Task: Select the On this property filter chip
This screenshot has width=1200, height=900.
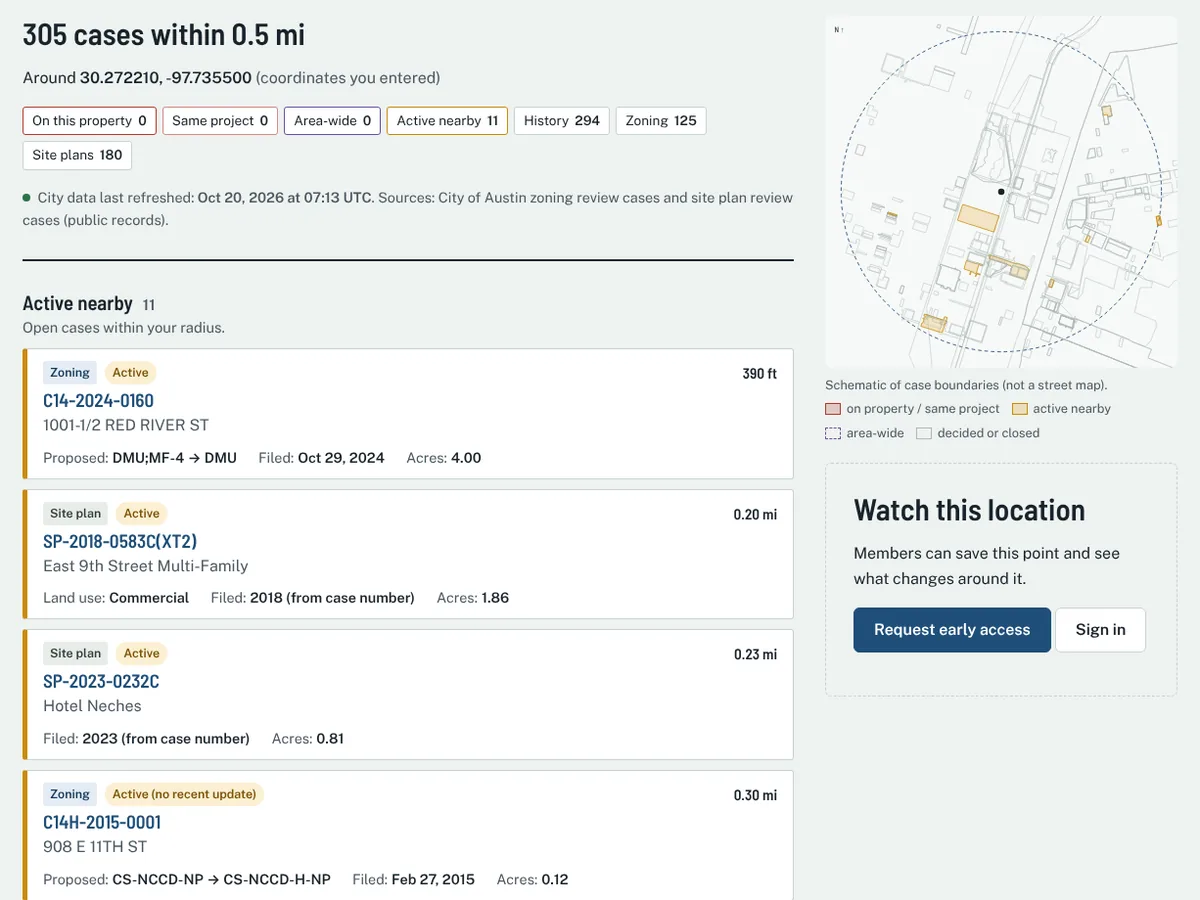Action: [89, 121]
